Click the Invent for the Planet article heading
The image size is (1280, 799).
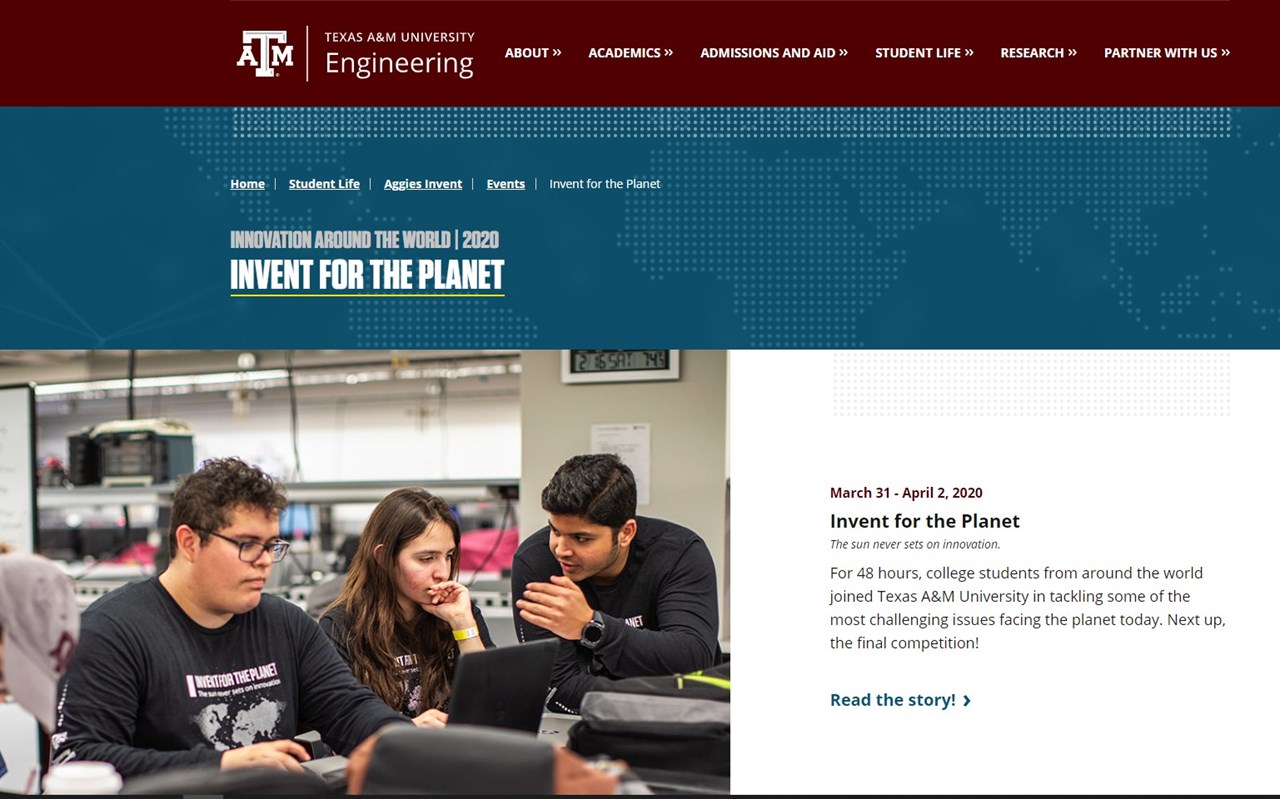(925, 521)
